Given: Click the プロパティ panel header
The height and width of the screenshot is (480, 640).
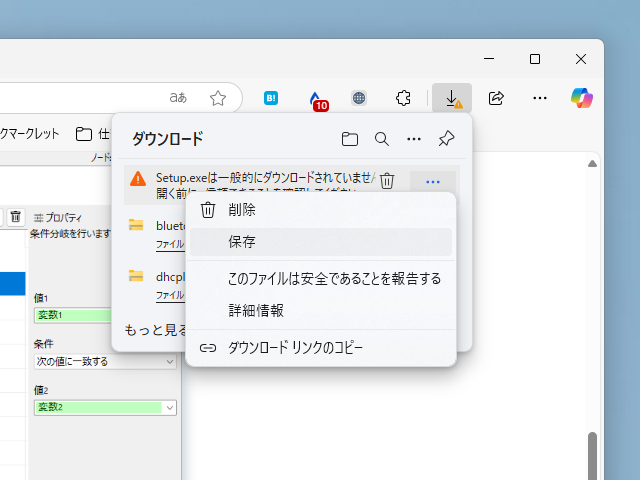Looking at the screenshot, I should coord(57,218).
